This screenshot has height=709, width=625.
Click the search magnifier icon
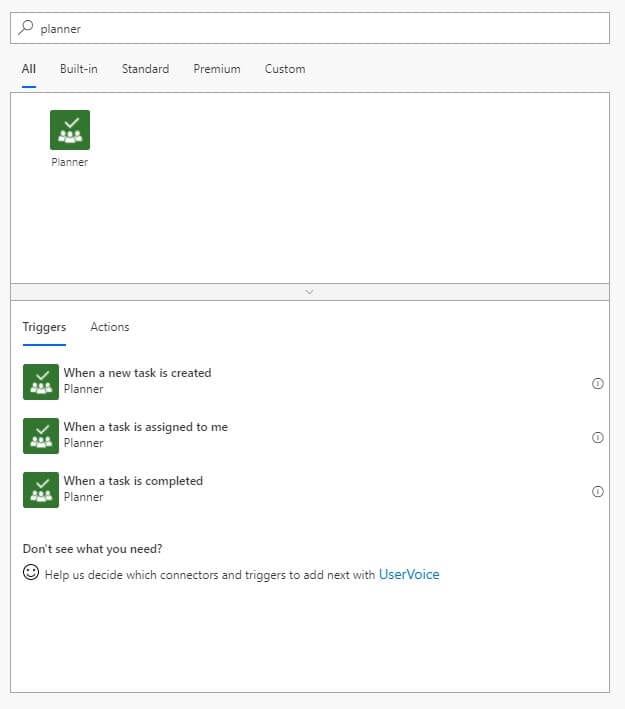(x=26, y=28)
